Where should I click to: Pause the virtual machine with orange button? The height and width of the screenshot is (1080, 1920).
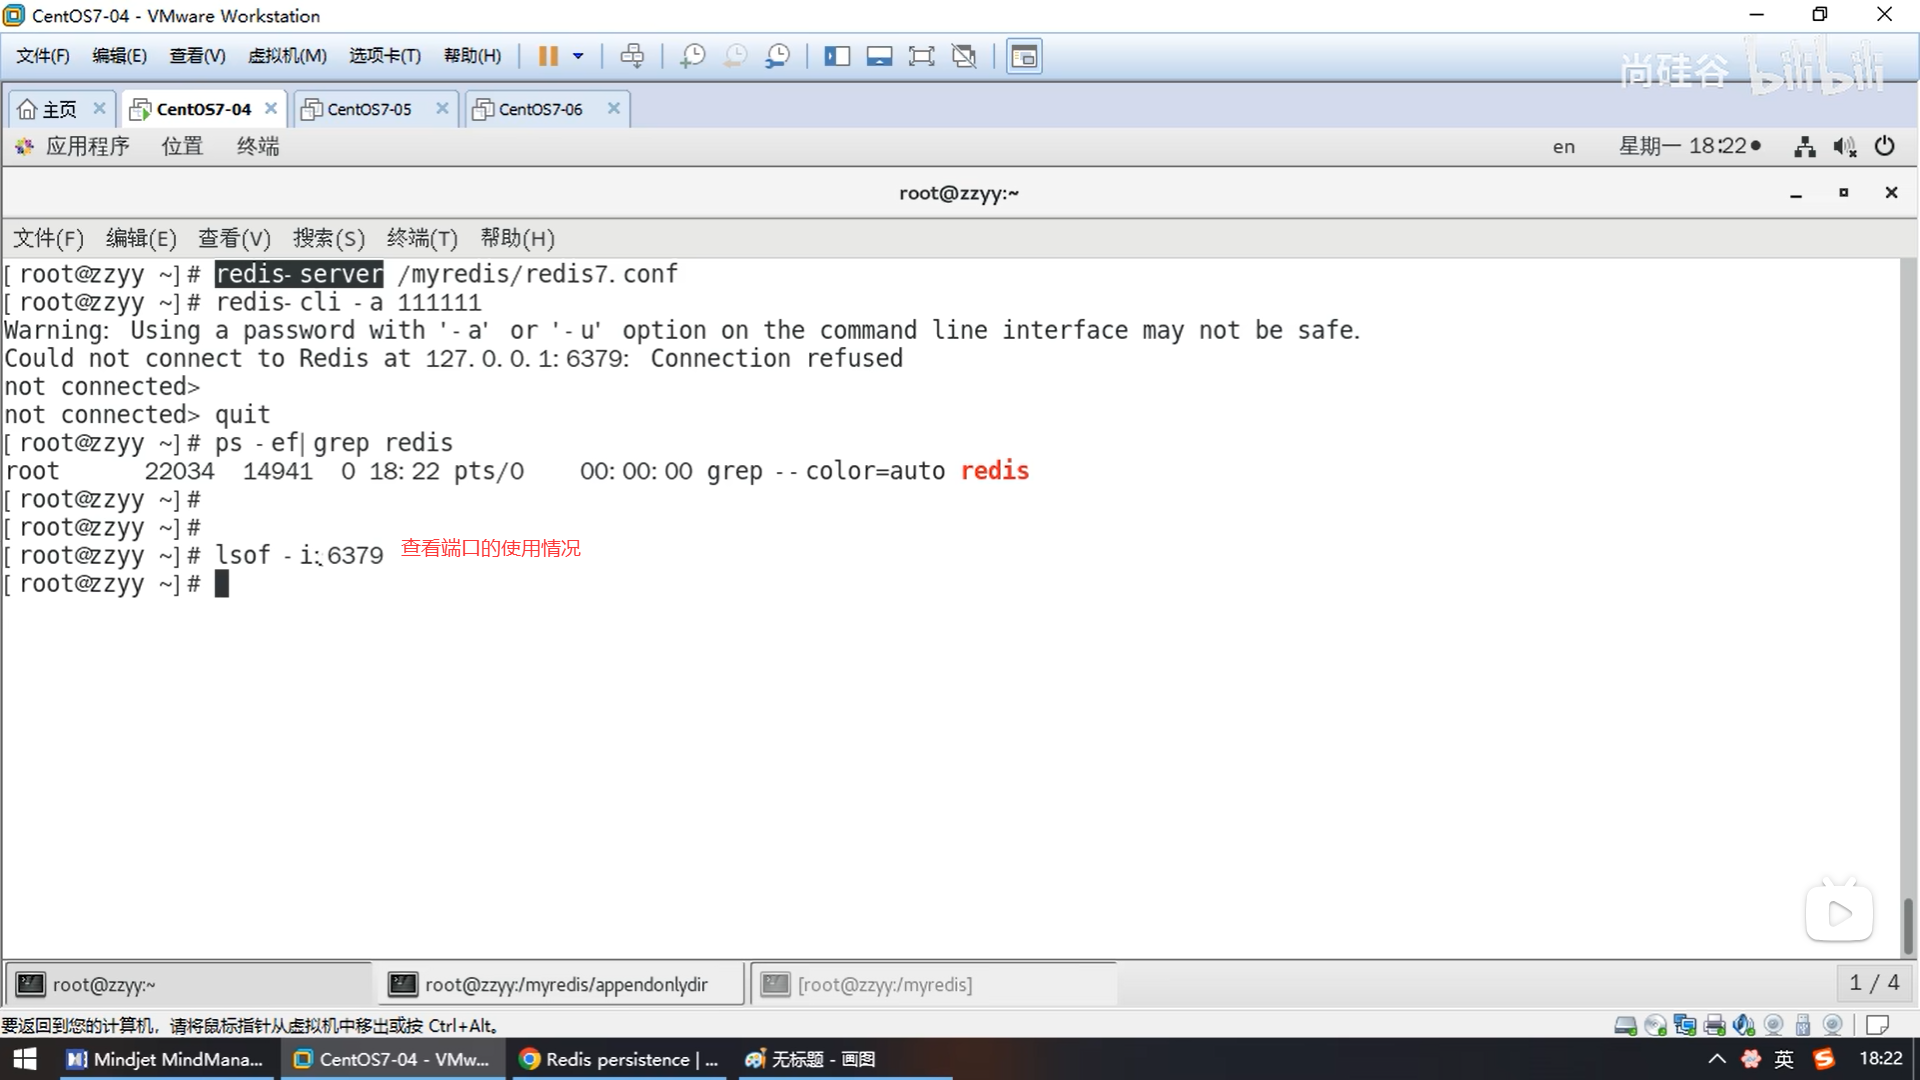548,56
